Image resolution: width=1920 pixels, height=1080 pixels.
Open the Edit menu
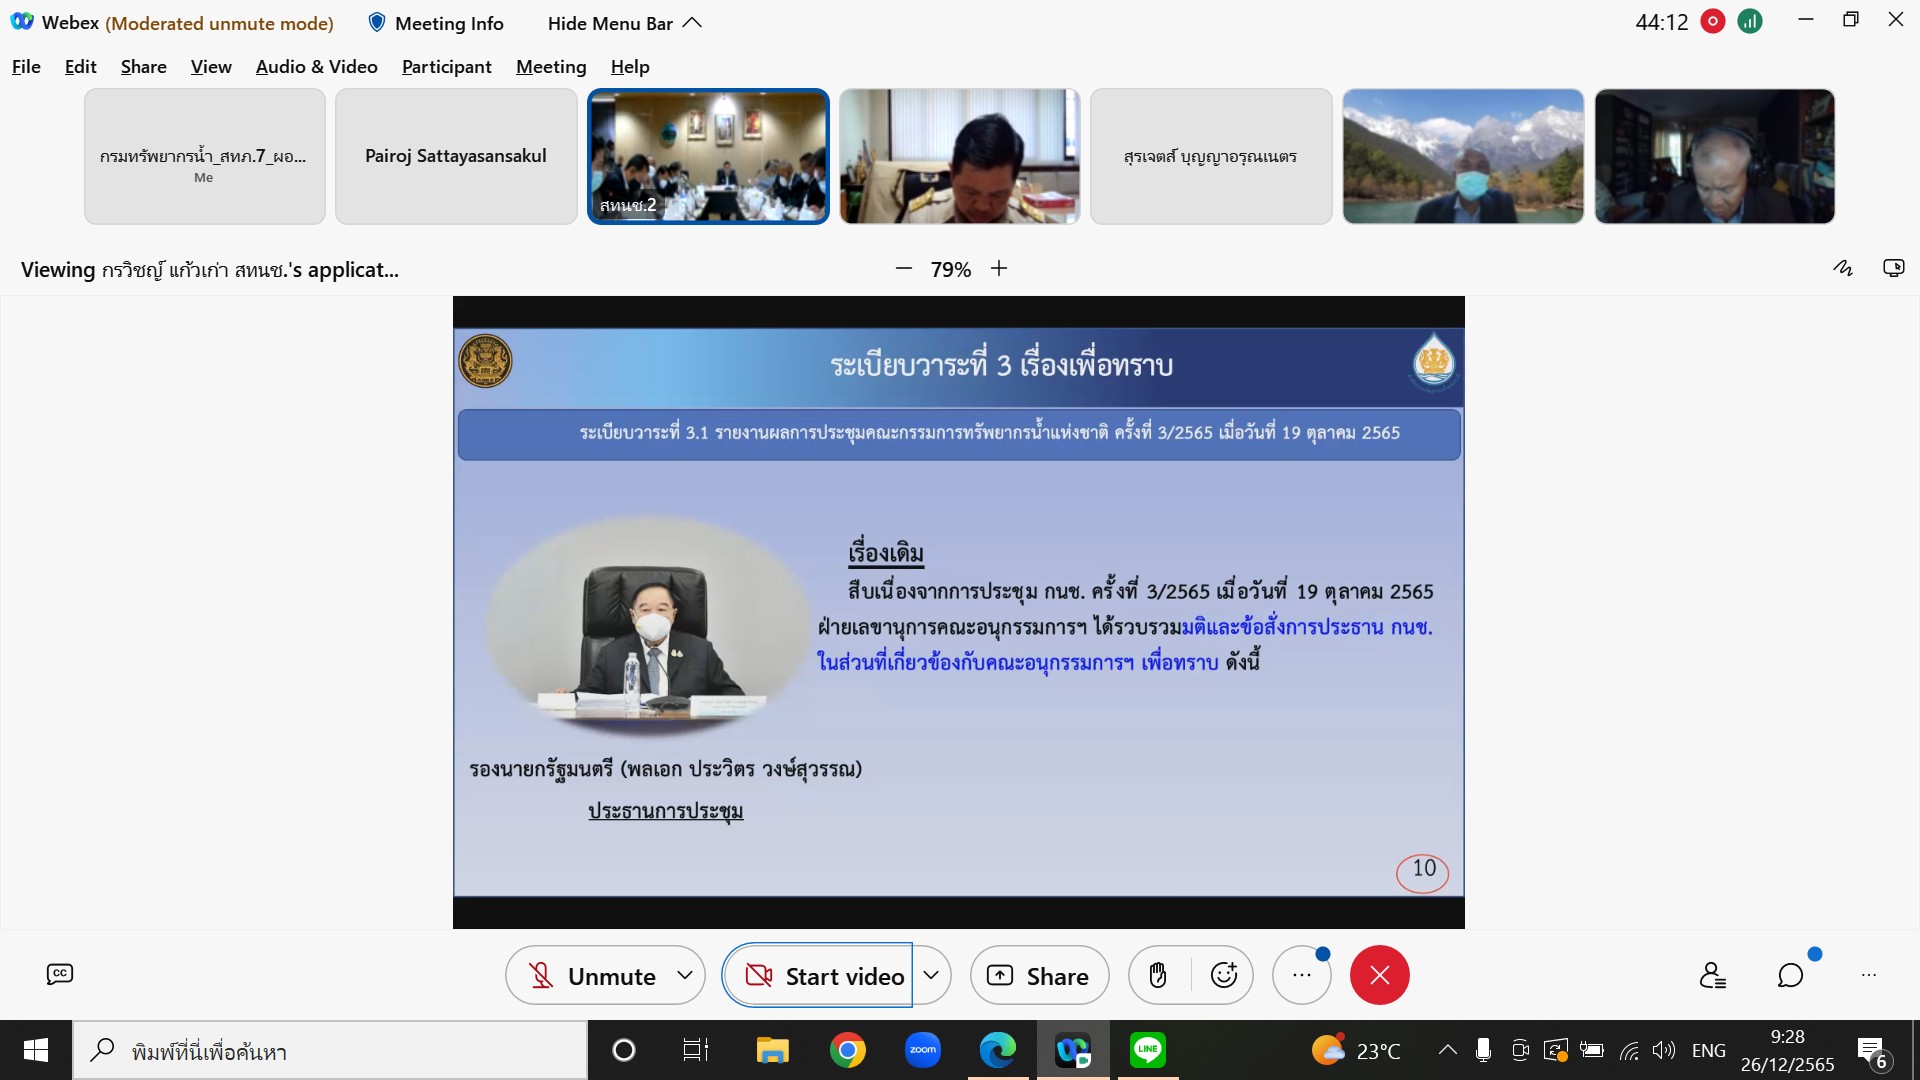point(80,67)
